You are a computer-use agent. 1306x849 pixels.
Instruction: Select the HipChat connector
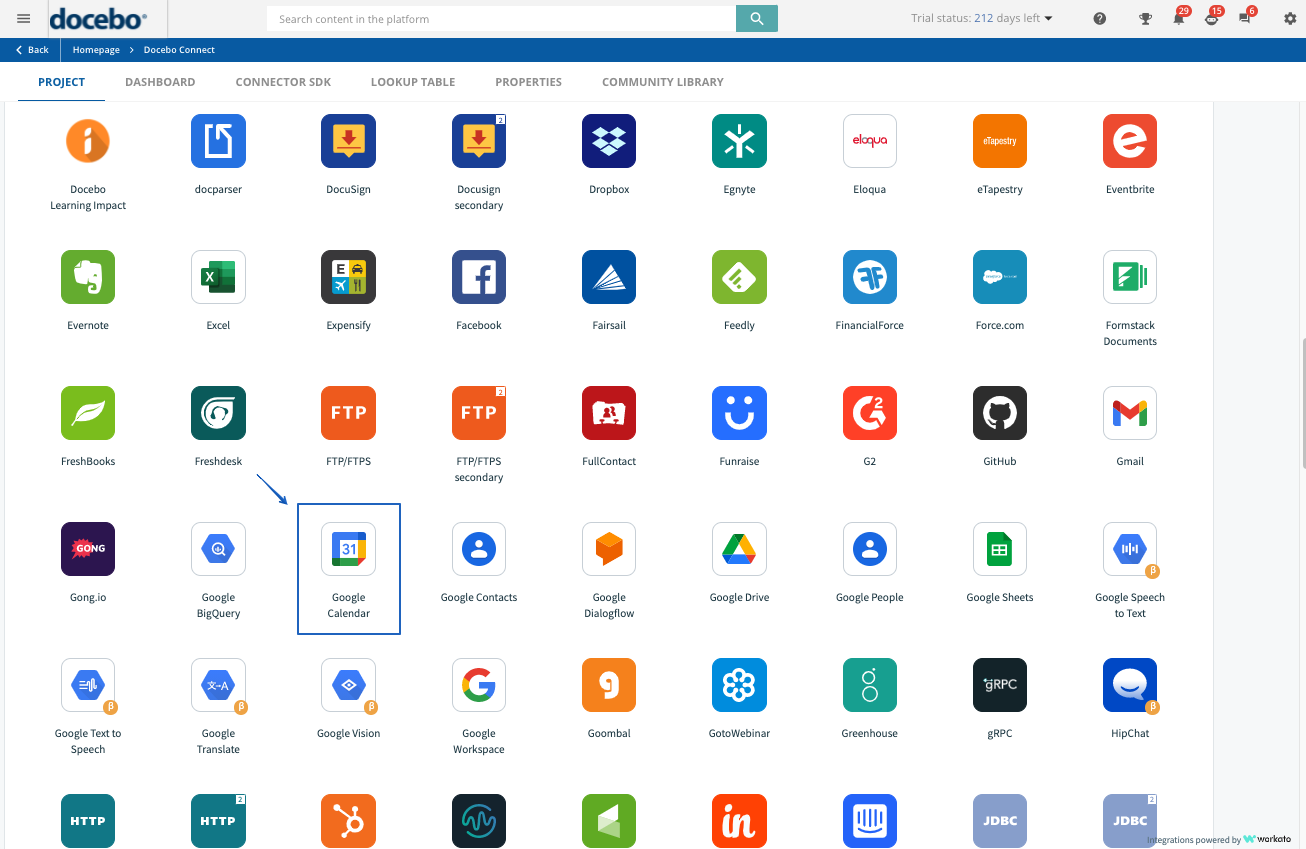pyautogui.click(x=1130, y=685)
